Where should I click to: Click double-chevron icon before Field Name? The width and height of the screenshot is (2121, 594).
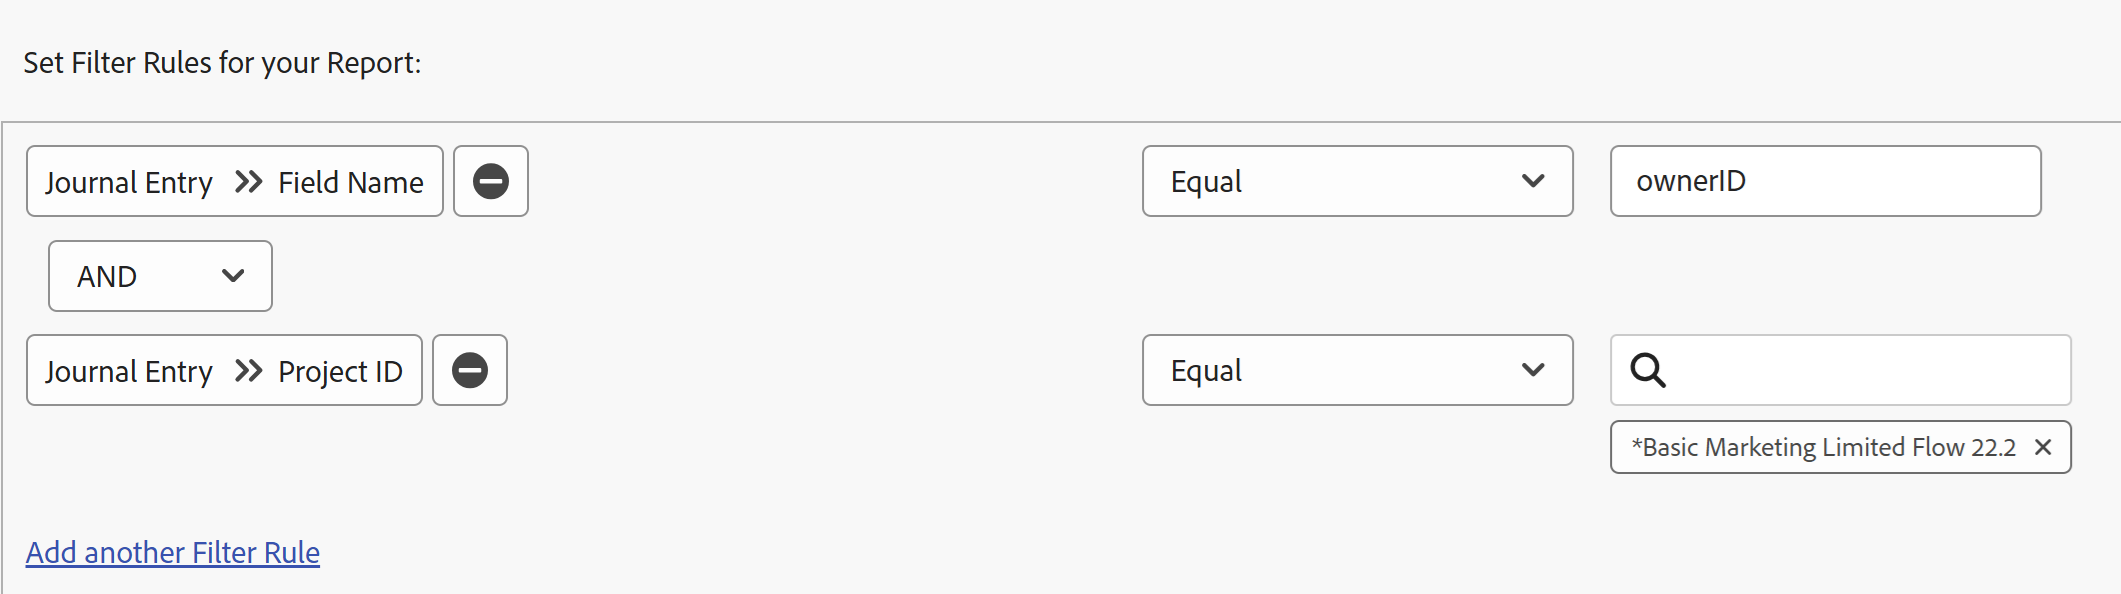click(x=248, y=181)
